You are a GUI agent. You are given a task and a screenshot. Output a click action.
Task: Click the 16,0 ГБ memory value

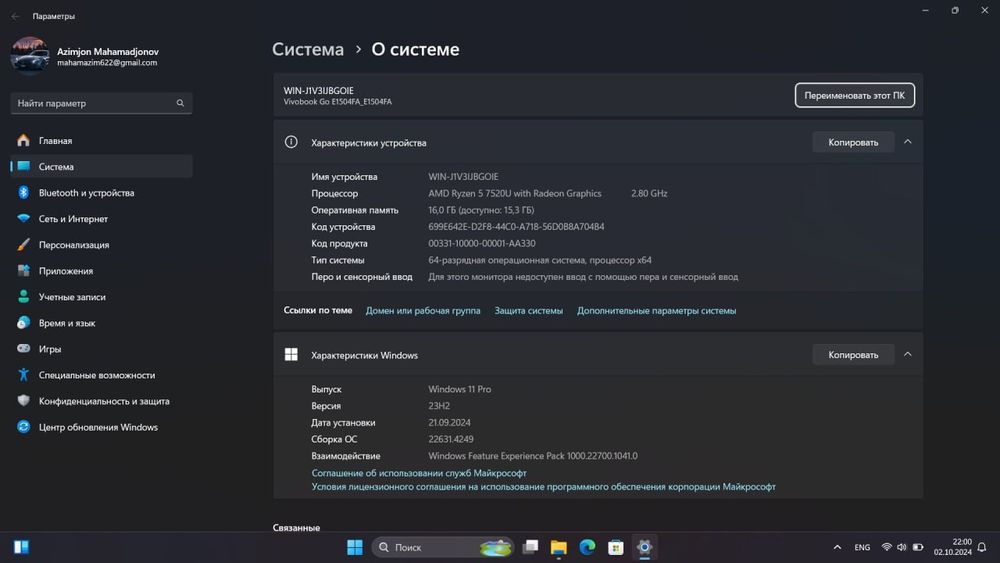pyautogui.click(x=481, y=210)
